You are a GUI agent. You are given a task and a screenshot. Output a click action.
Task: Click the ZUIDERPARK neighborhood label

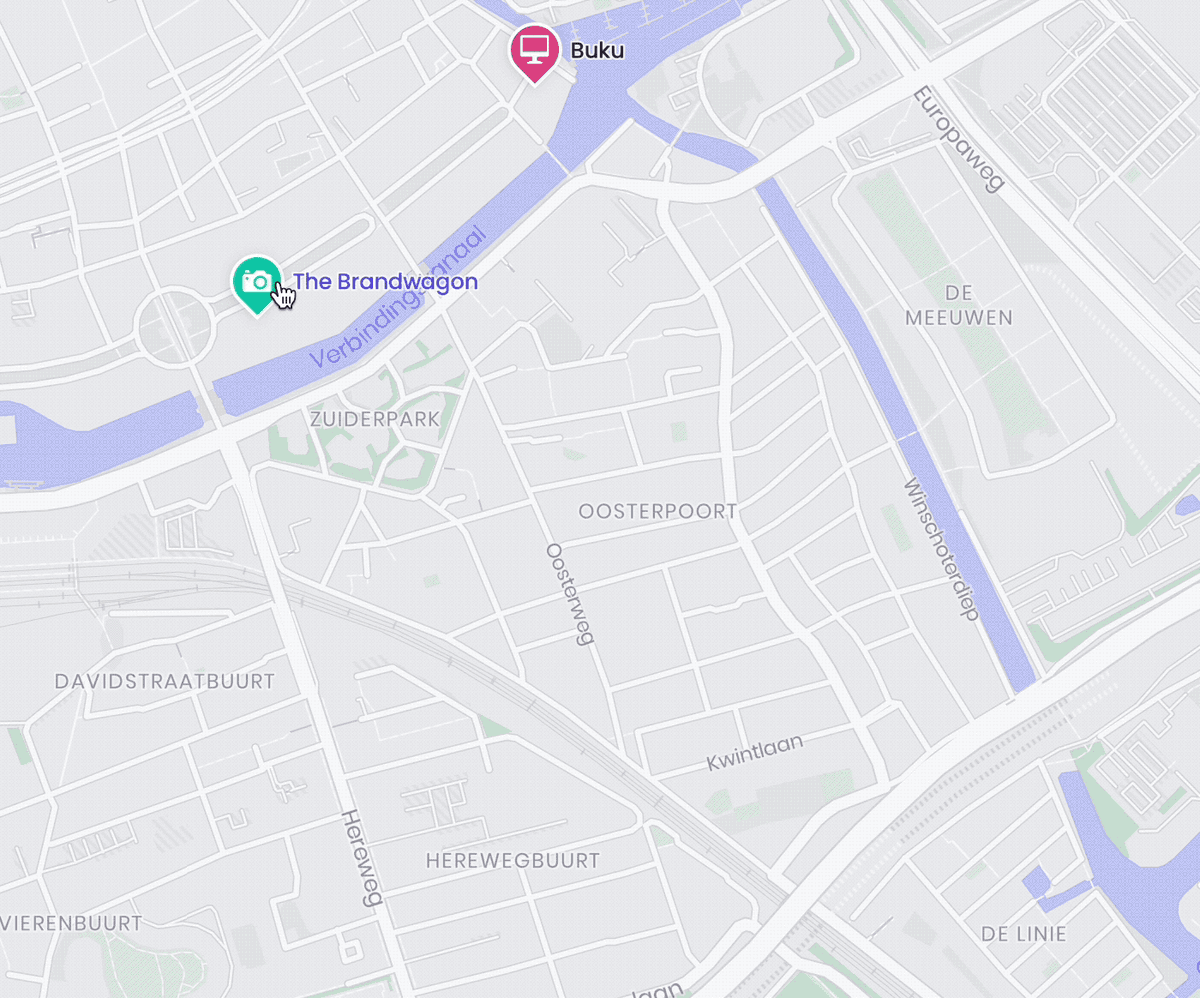[375, 419]
